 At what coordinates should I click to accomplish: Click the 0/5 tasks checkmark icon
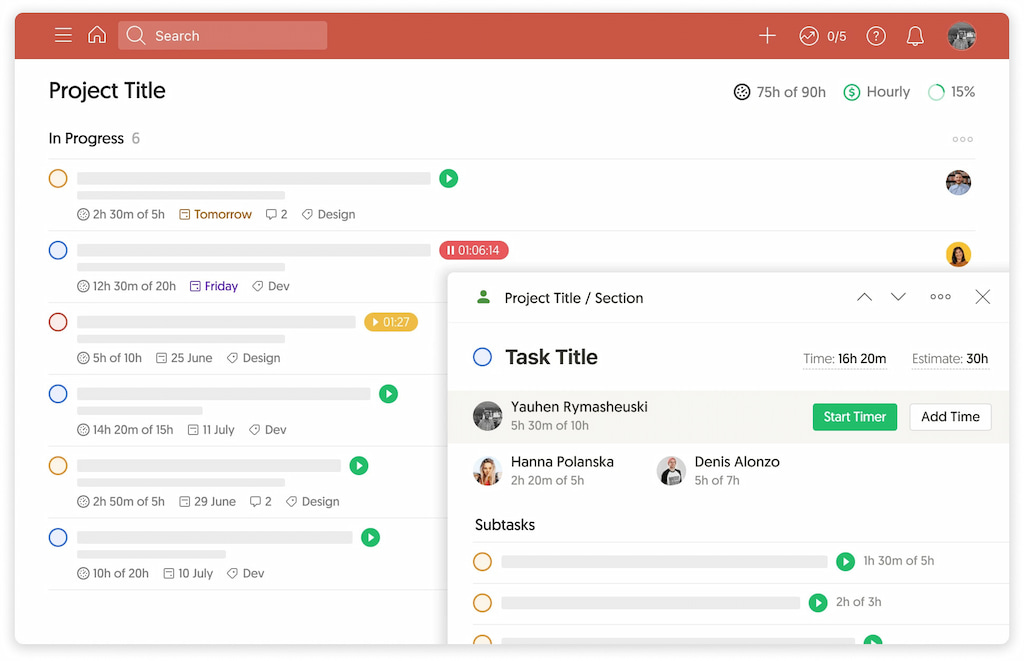point(809,35)
